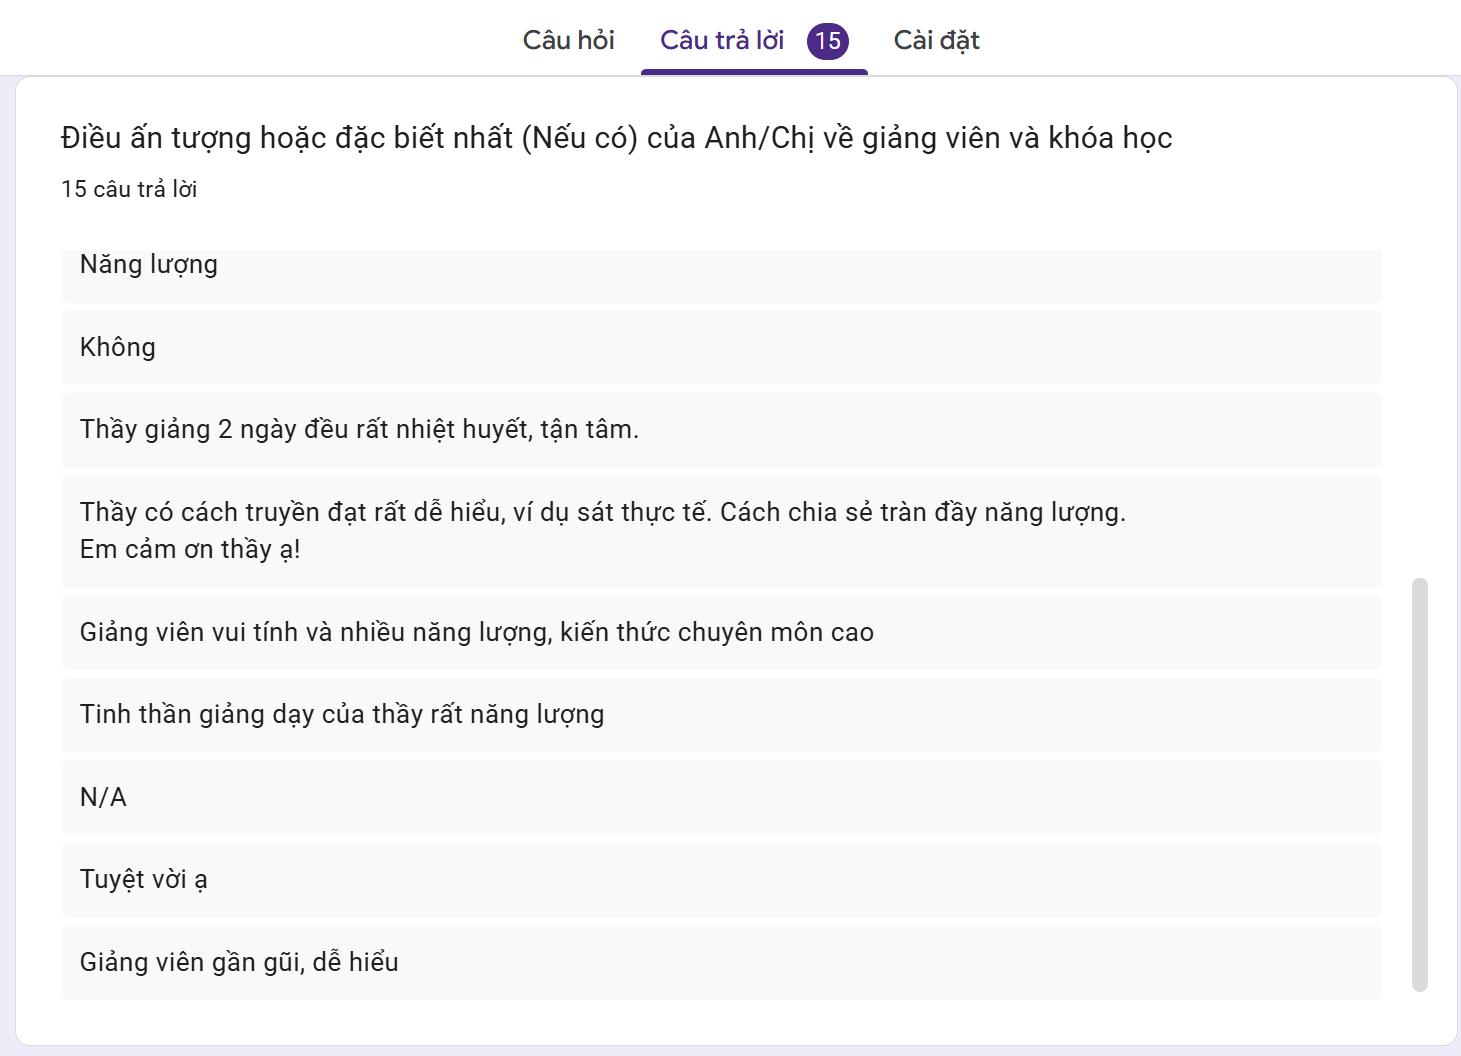Click the question title about giảng viên
Screen dimensions: 1461x1056
616,137
